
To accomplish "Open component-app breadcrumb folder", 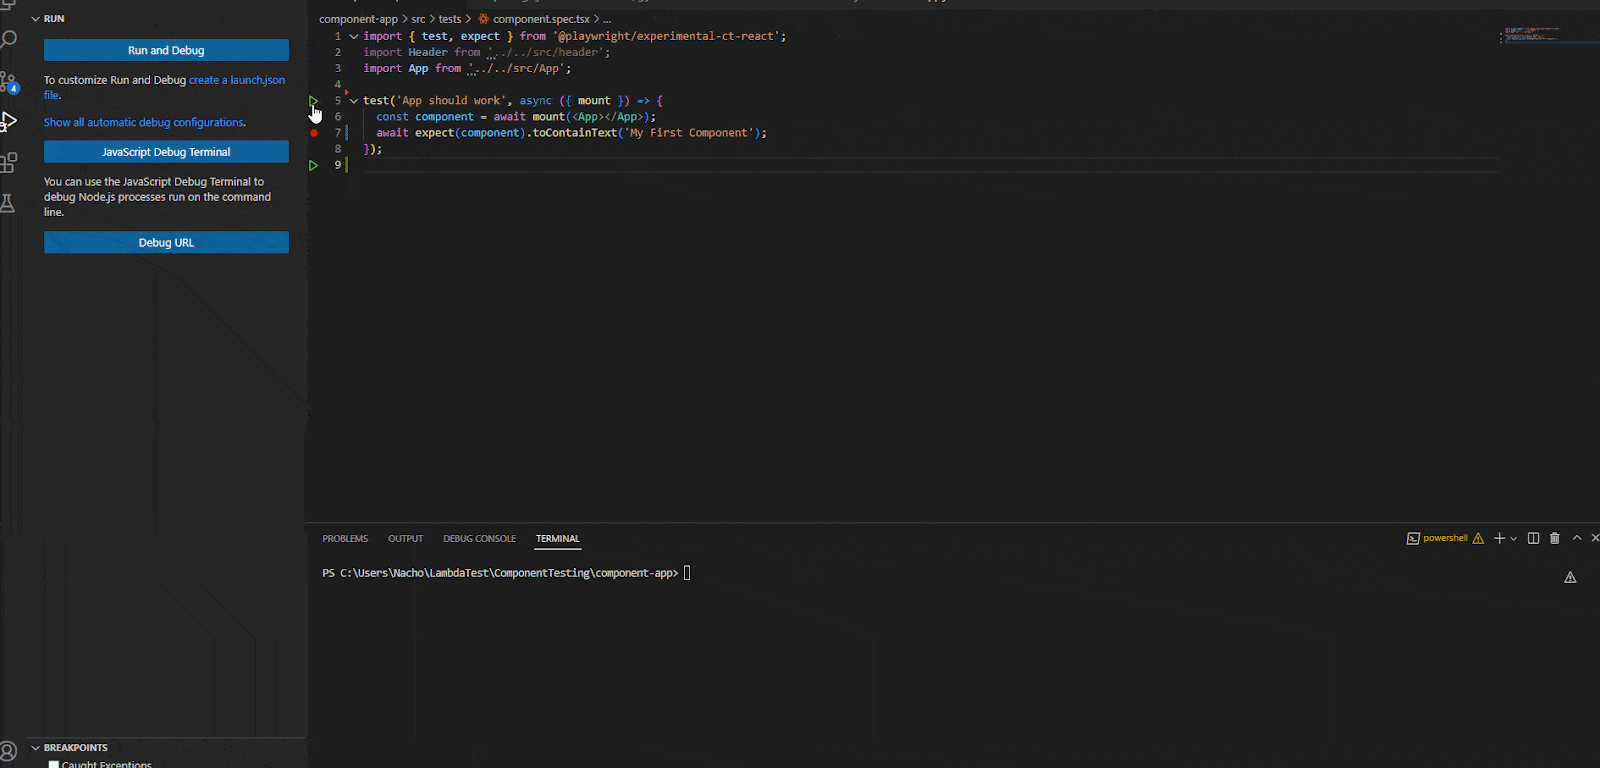I will click(x=358, y=19).
